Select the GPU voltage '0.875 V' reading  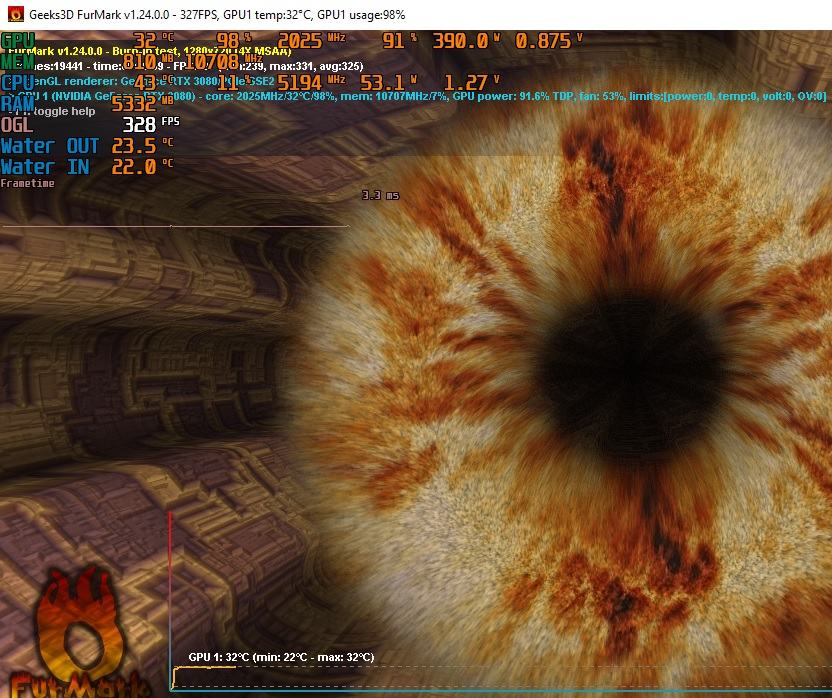549,40
